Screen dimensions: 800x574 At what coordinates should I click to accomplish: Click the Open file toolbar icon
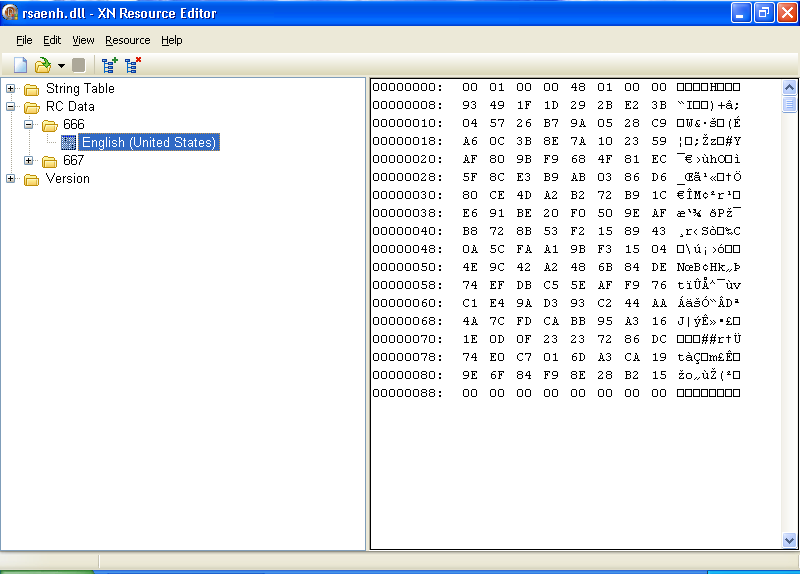(42, 65)
